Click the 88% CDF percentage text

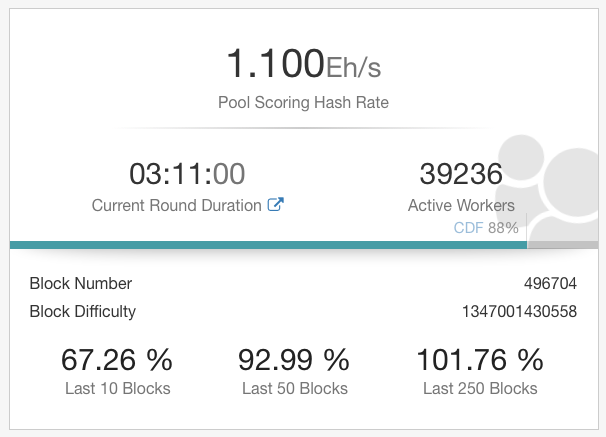coord(503,228)
